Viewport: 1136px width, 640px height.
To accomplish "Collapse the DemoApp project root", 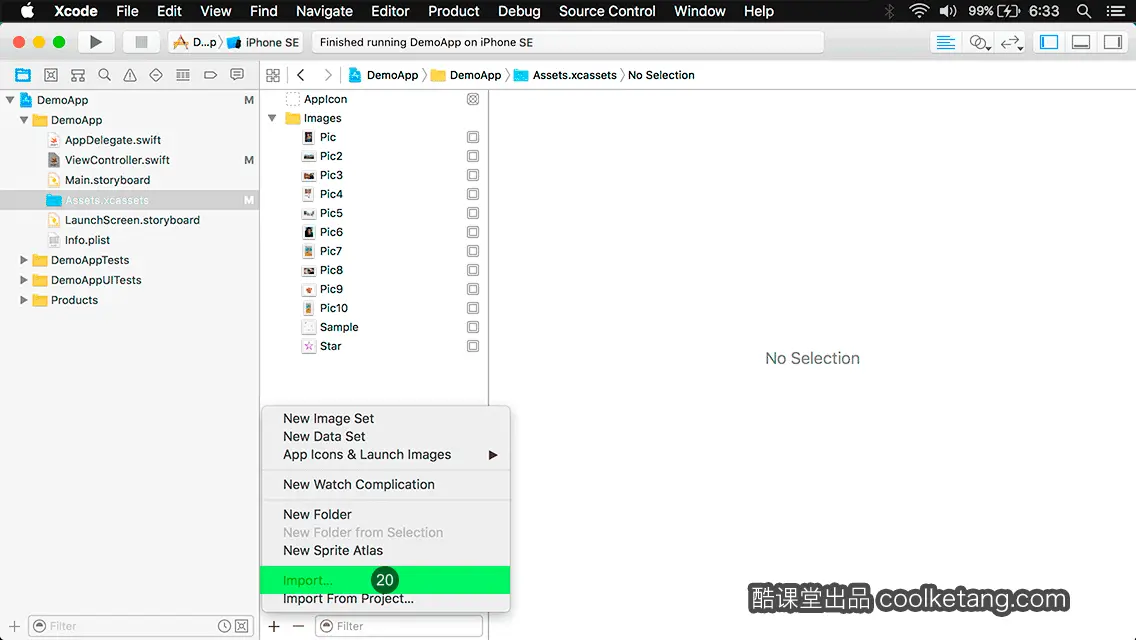I will coord(10,100).
